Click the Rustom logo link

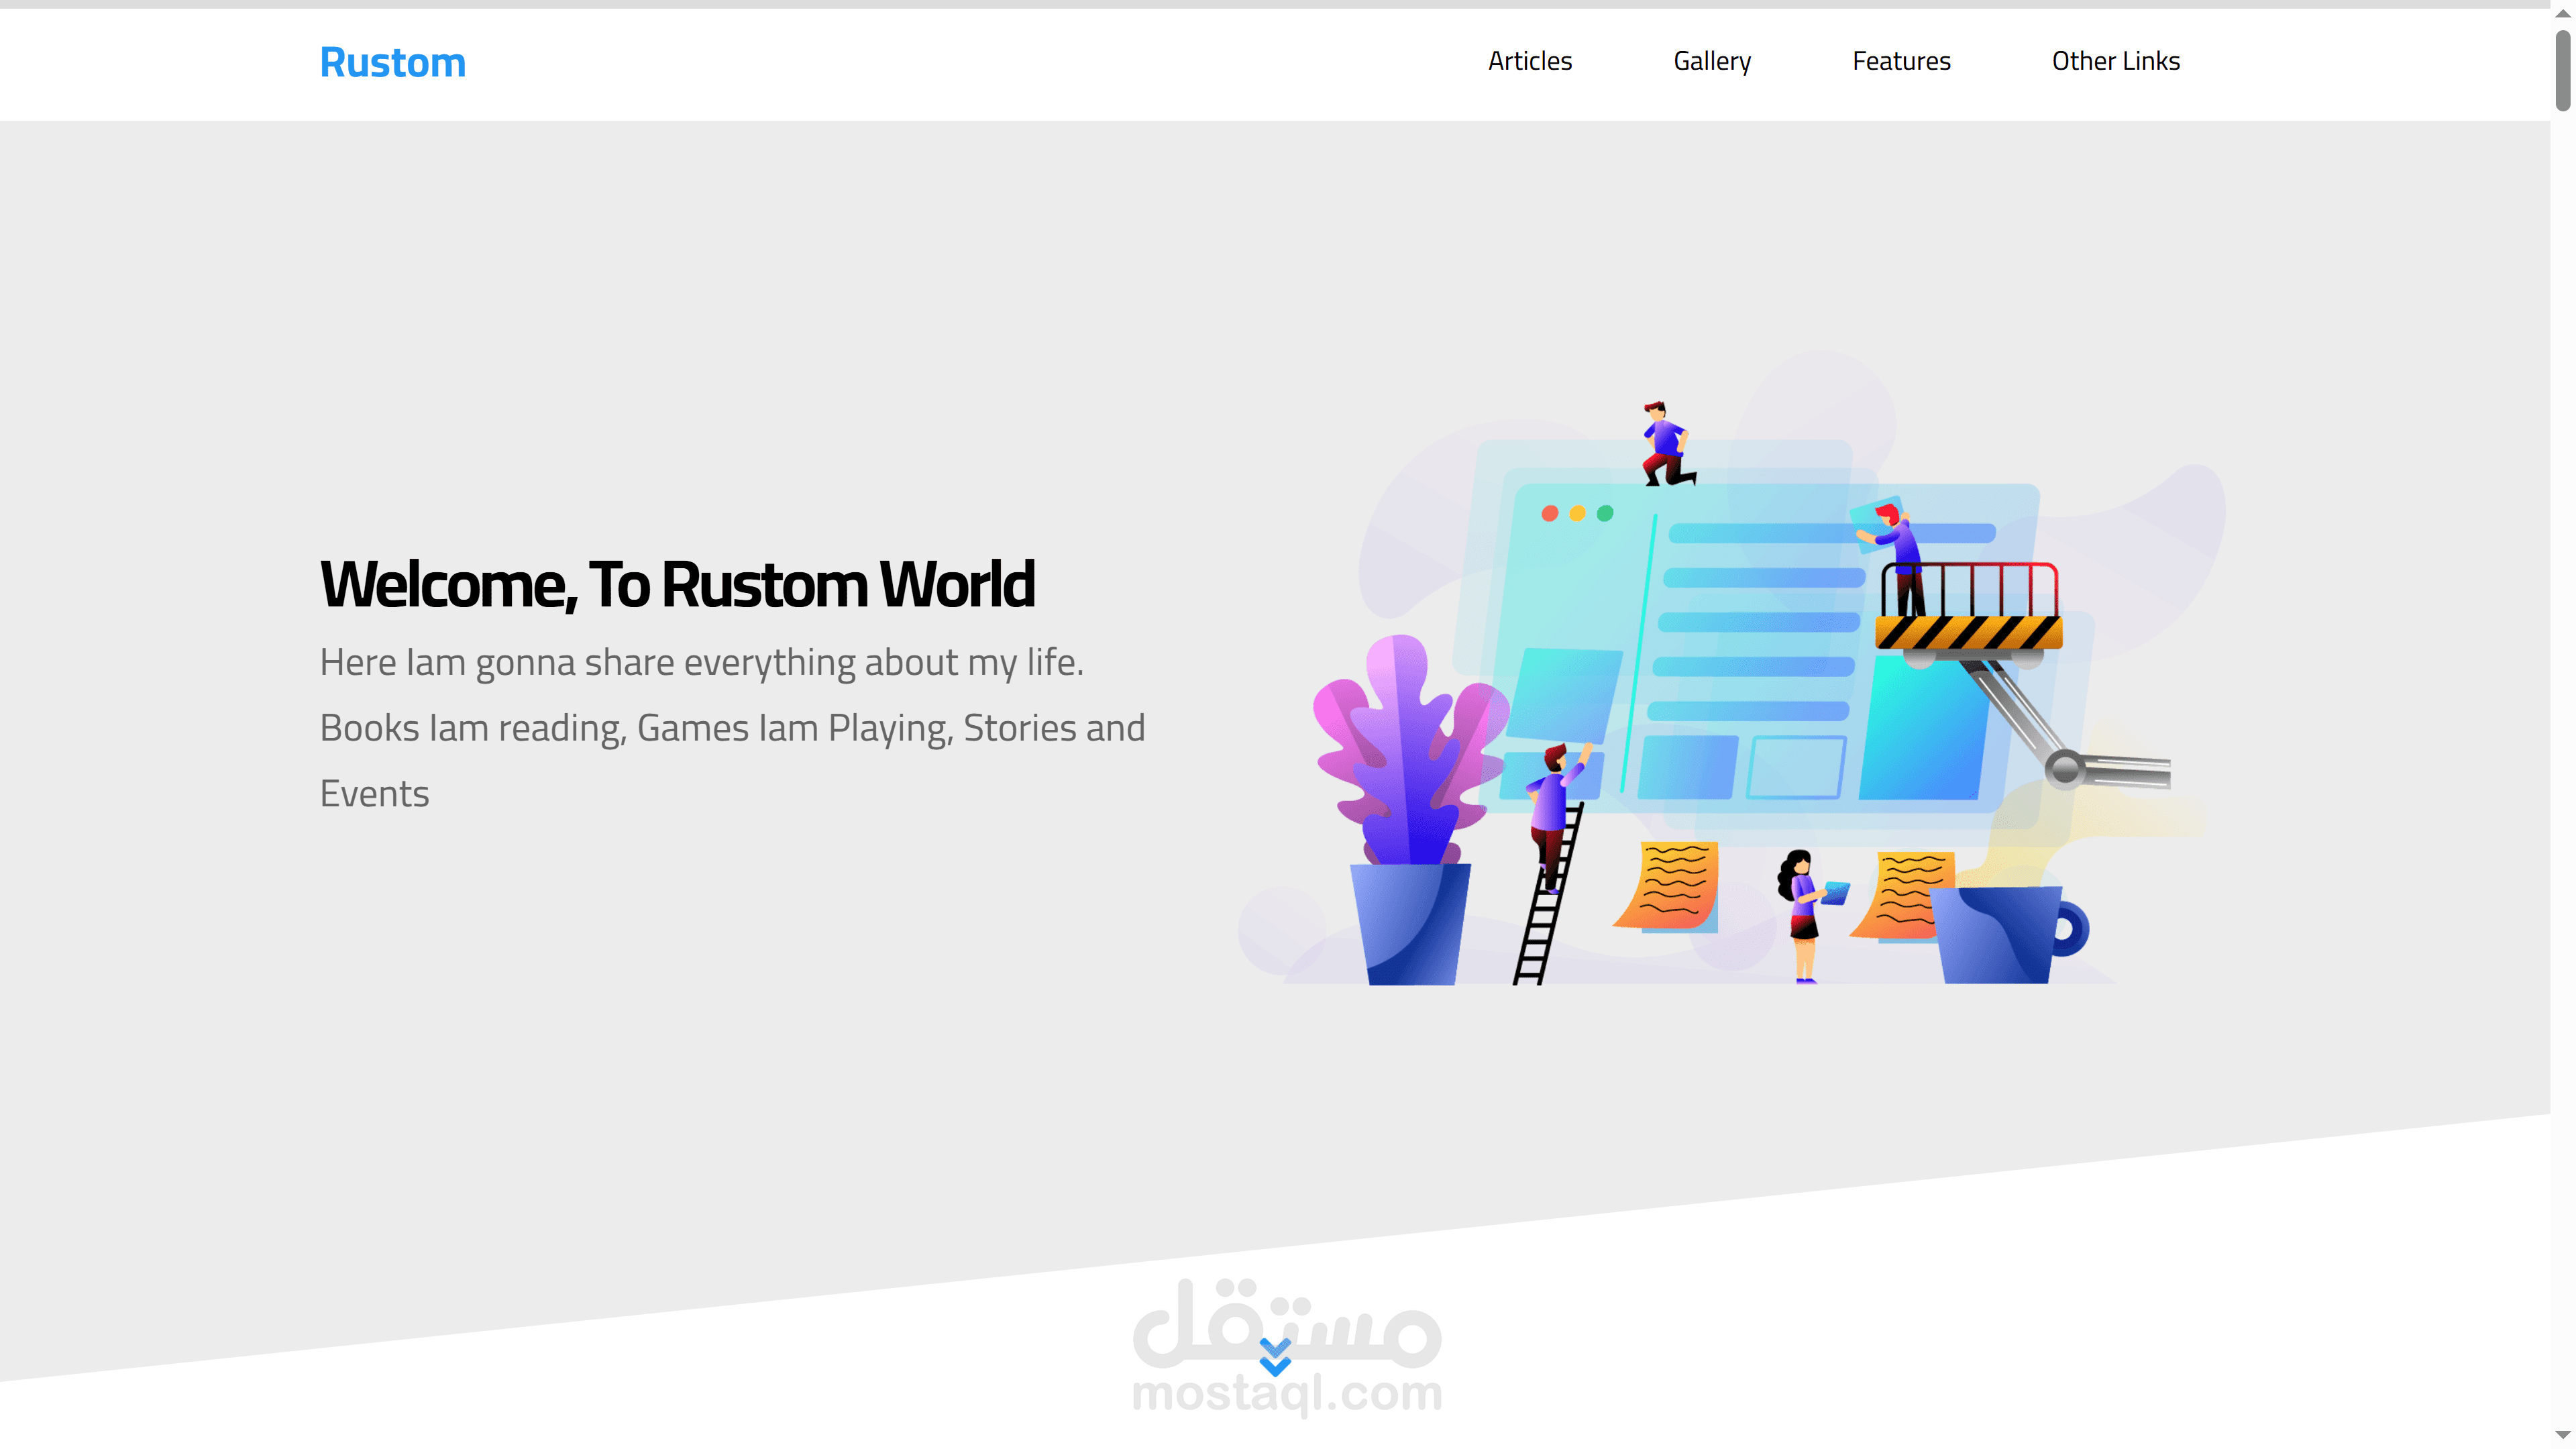click(392, 62)
